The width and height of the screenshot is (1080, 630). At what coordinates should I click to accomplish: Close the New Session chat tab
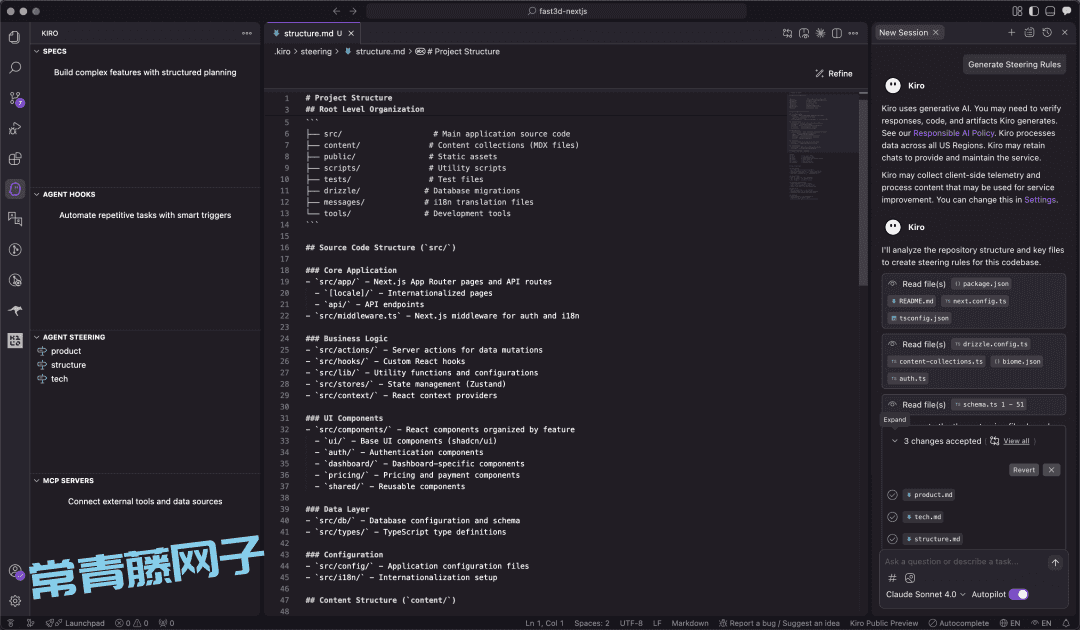click(x=935, y=32)
